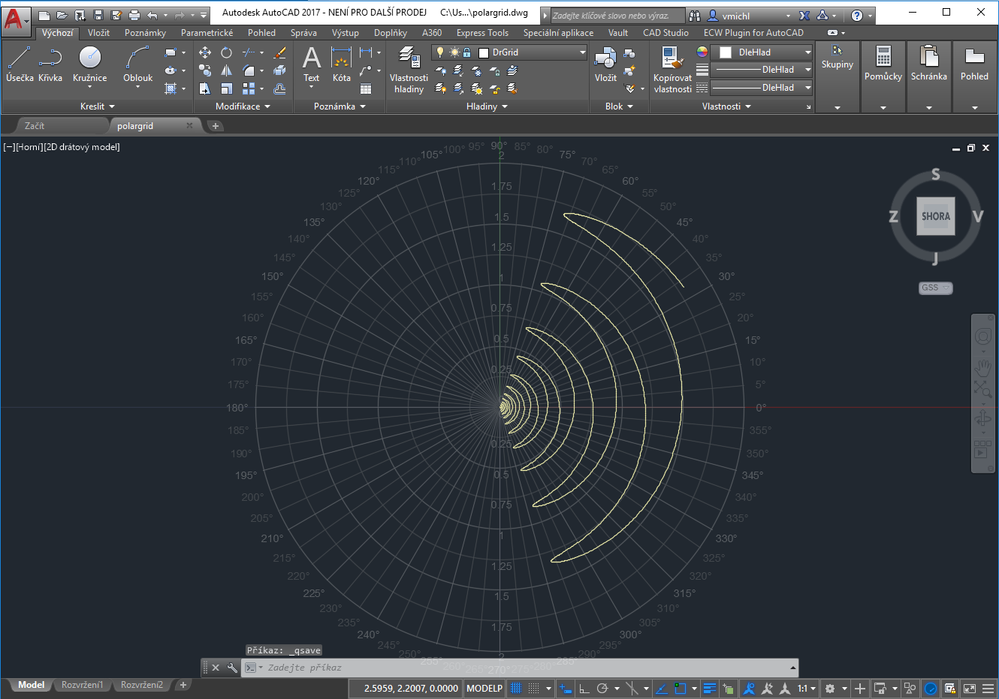Click the GSS coordinate system button
The height and width of the screenshot is (699, 999).
(935, 287)
